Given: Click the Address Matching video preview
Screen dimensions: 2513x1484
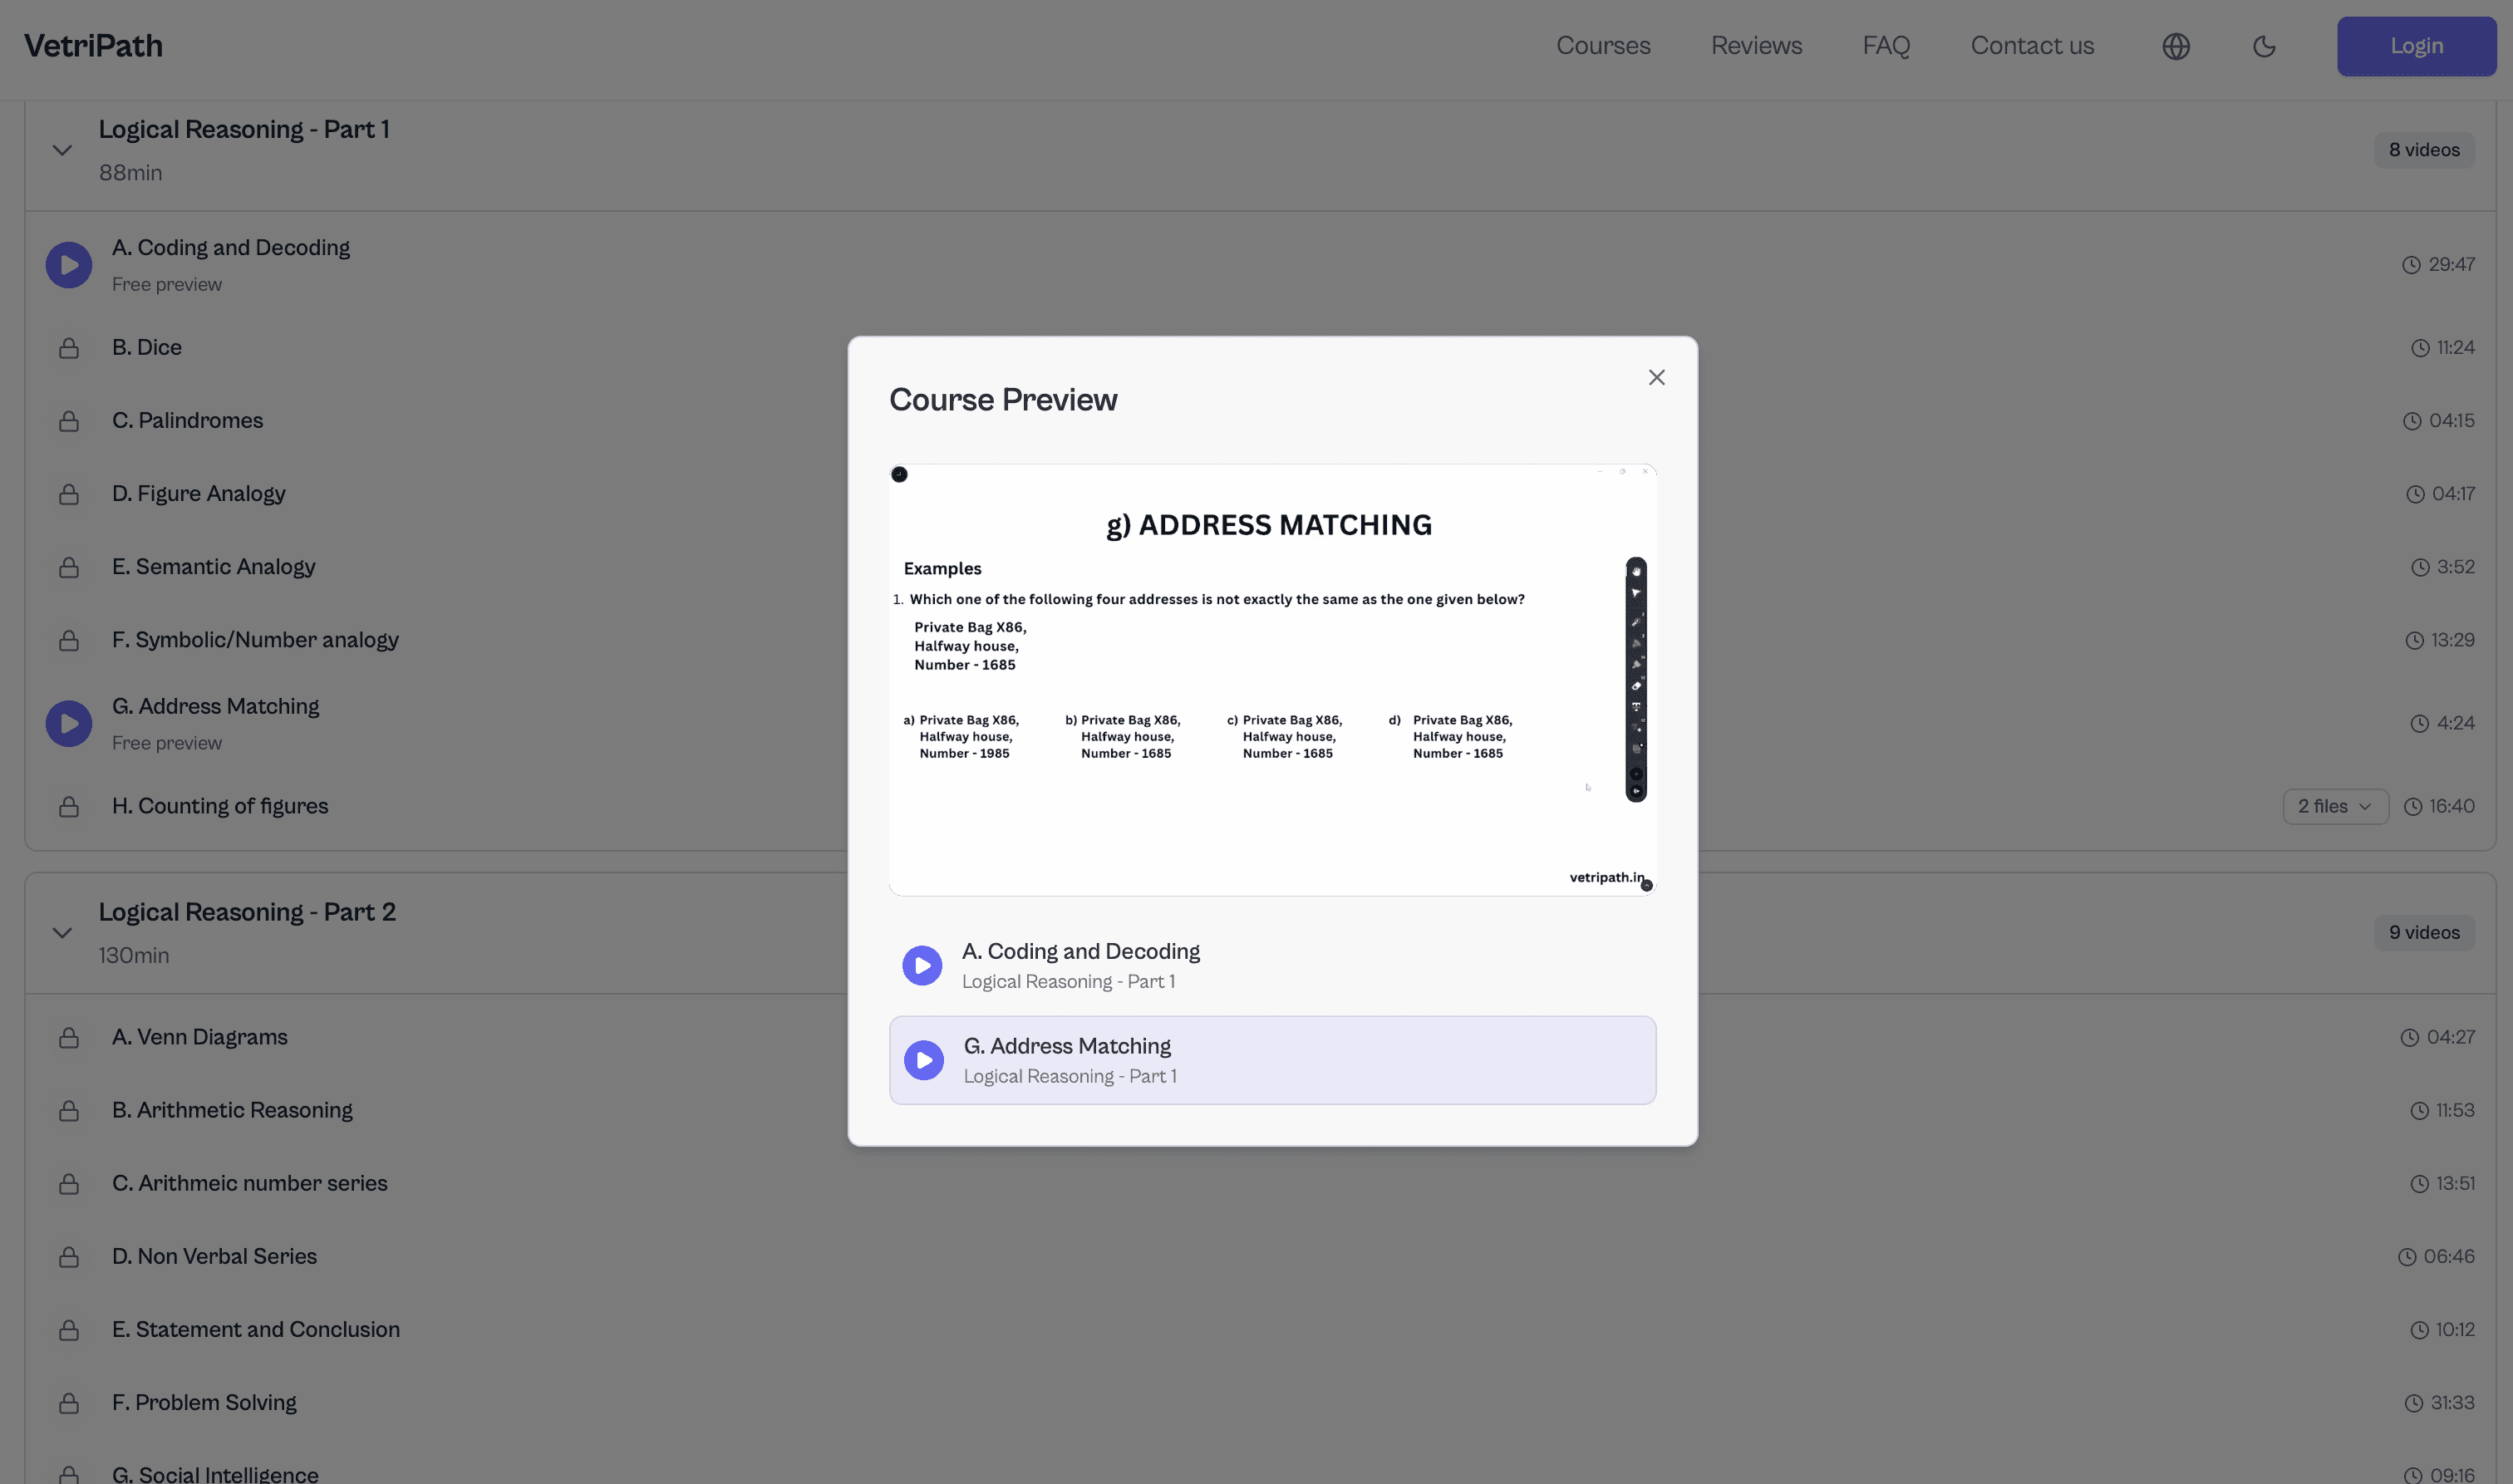Looking at the screenshot, I should (x=1271, y=680).
